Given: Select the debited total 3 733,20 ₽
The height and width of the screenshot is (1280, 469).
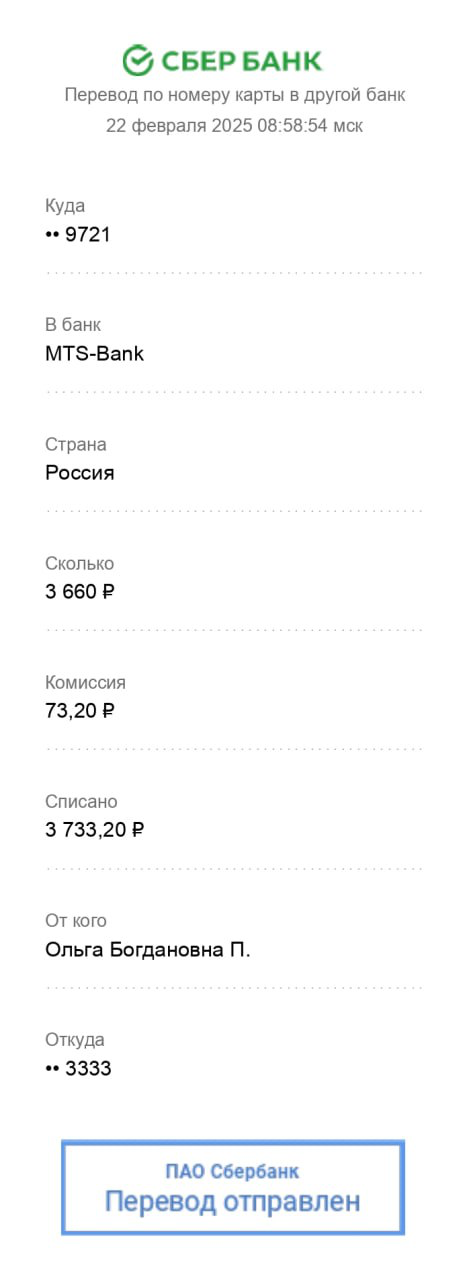Looking at the screenshot, I should pos(95,830).
